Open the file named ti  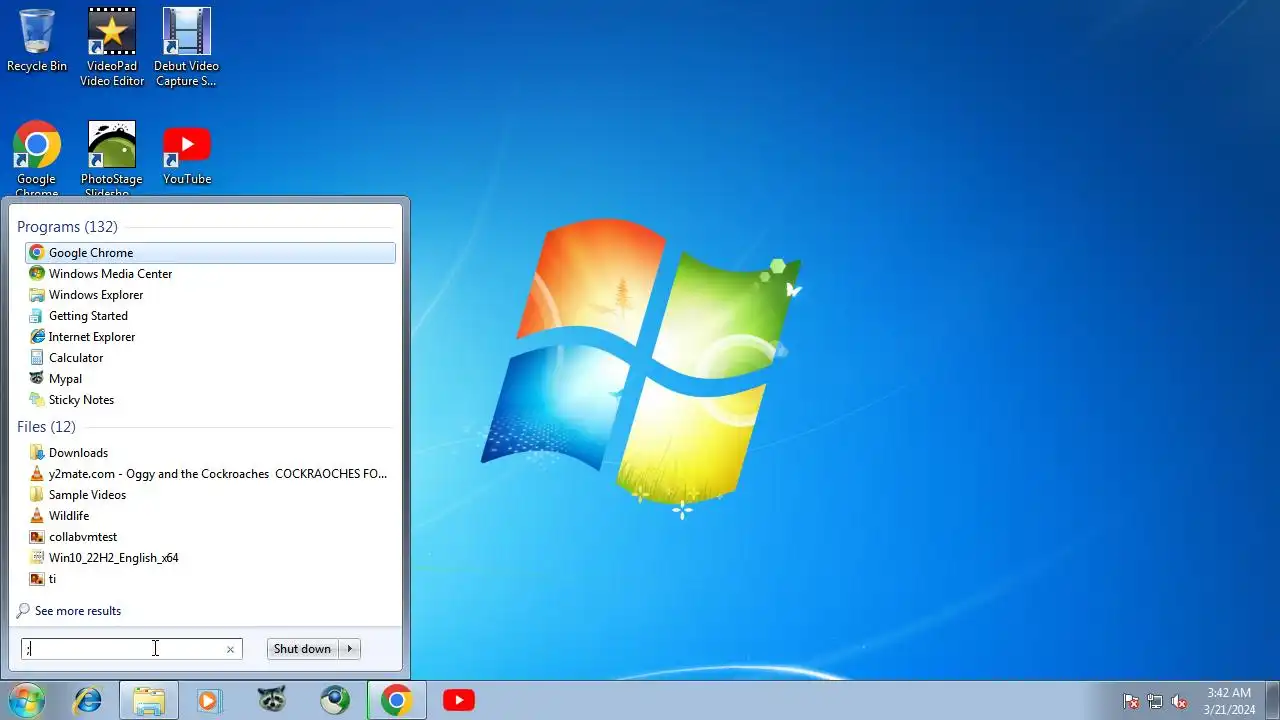[x=210, y=579]
